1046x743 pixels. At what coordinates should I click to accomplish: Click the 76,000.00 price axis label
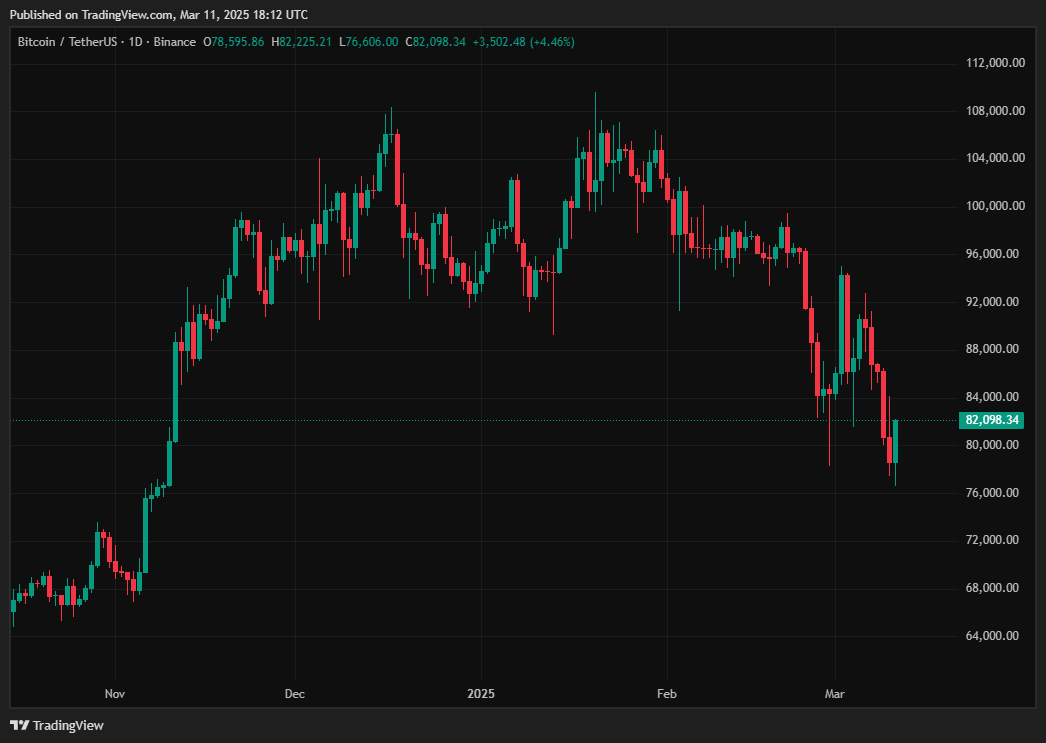click(995, 493)
